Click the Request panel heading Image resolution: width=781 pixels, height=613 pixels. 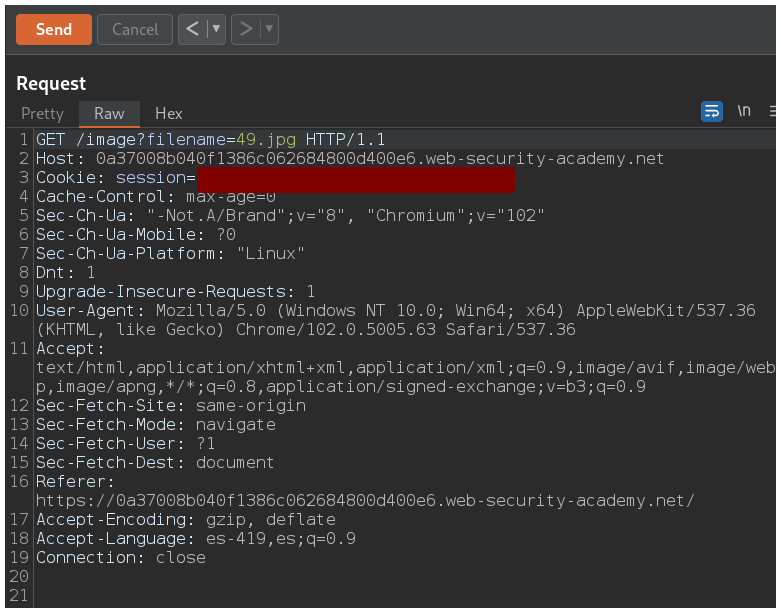(51, 84)
